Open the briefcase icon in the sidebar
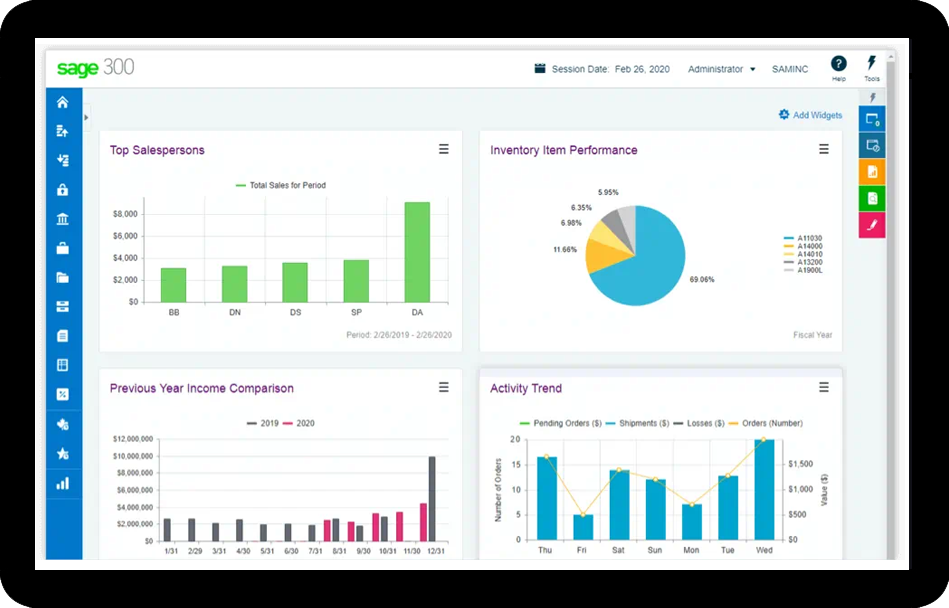The height and width of the screenshot is (608, 949). [x=63, y=248]
